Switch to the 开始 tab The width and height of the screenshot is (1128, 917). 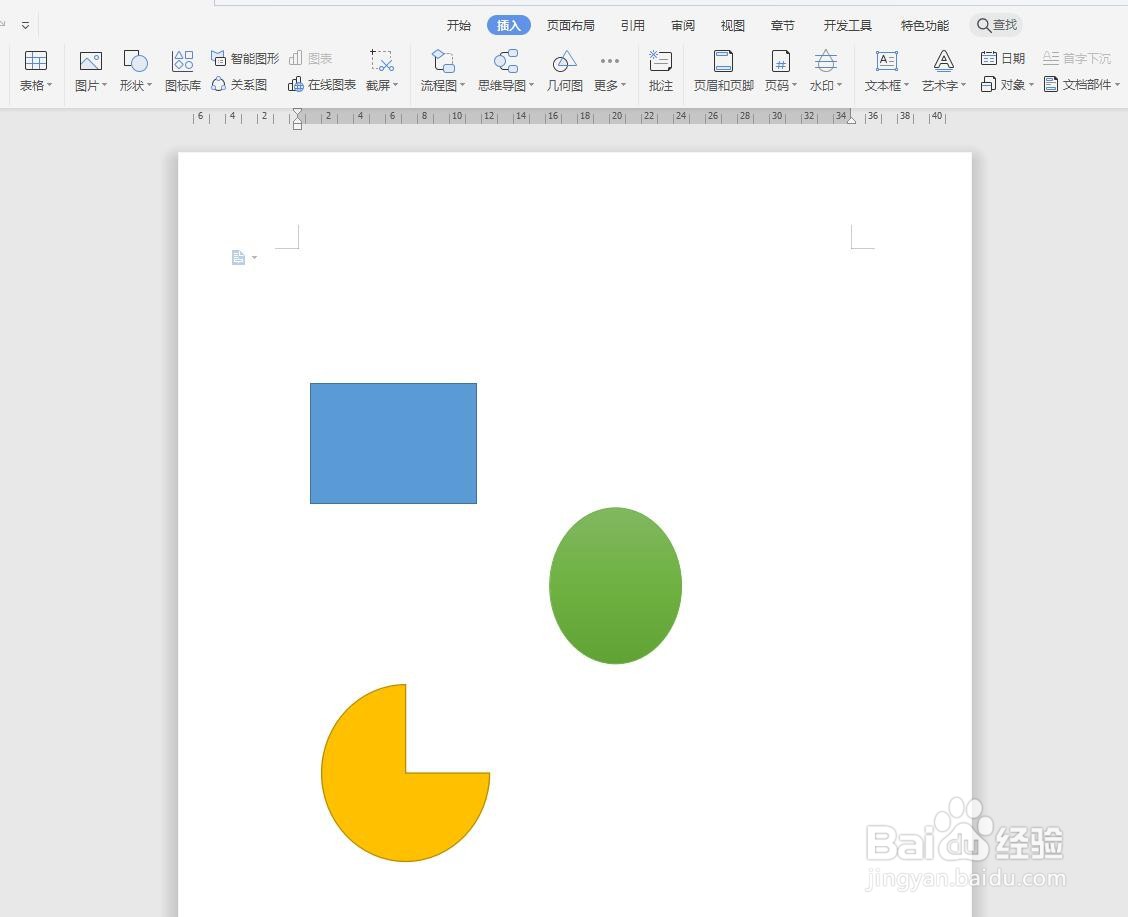(x=458, y=25)
